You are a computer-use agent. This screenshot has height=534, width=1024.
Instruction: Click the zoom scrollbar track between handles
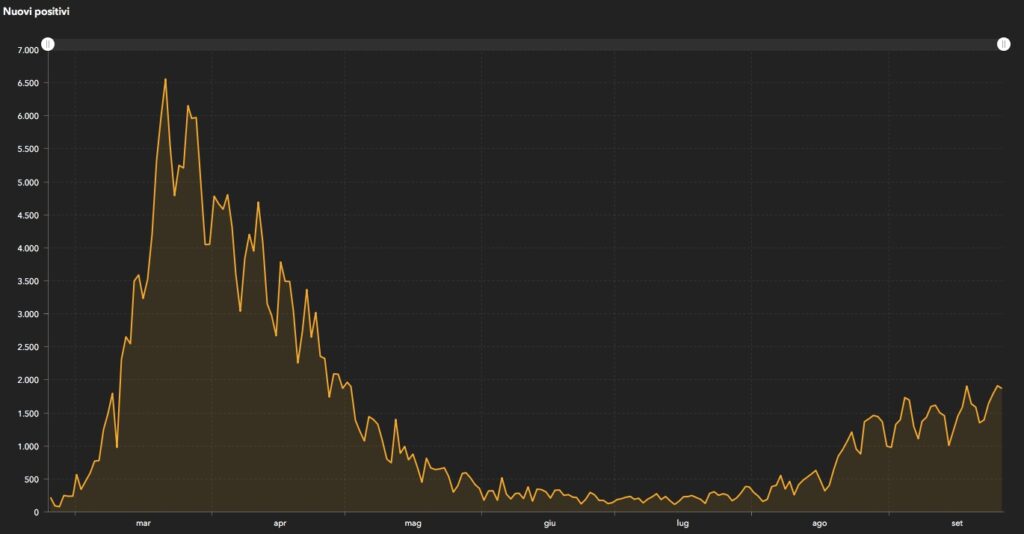[525, 44]
